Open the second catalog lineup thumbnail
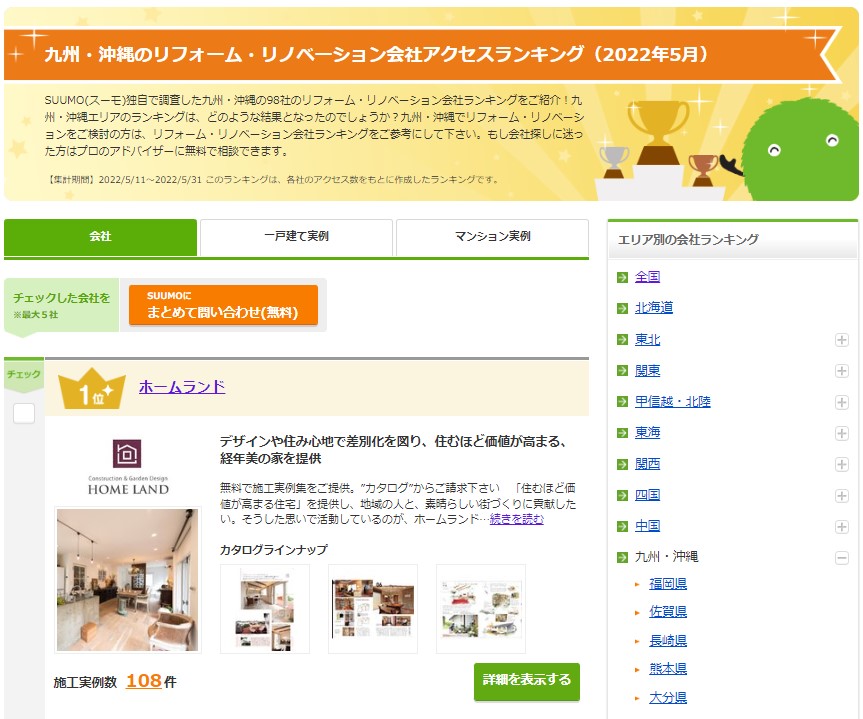The height and width of the screenshot is (719, 863). (373, 608)
